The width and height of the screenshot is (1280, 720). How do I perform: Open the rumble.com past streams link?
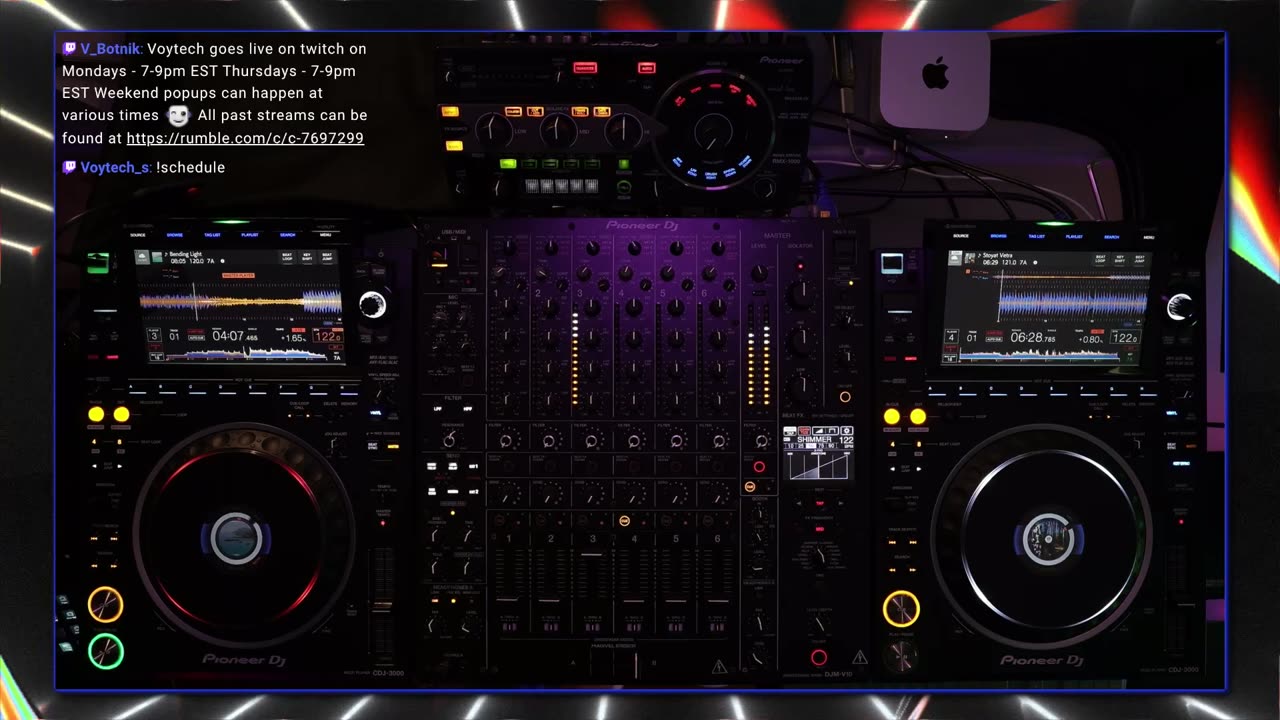pyautogui.click(x=245, y=139)
